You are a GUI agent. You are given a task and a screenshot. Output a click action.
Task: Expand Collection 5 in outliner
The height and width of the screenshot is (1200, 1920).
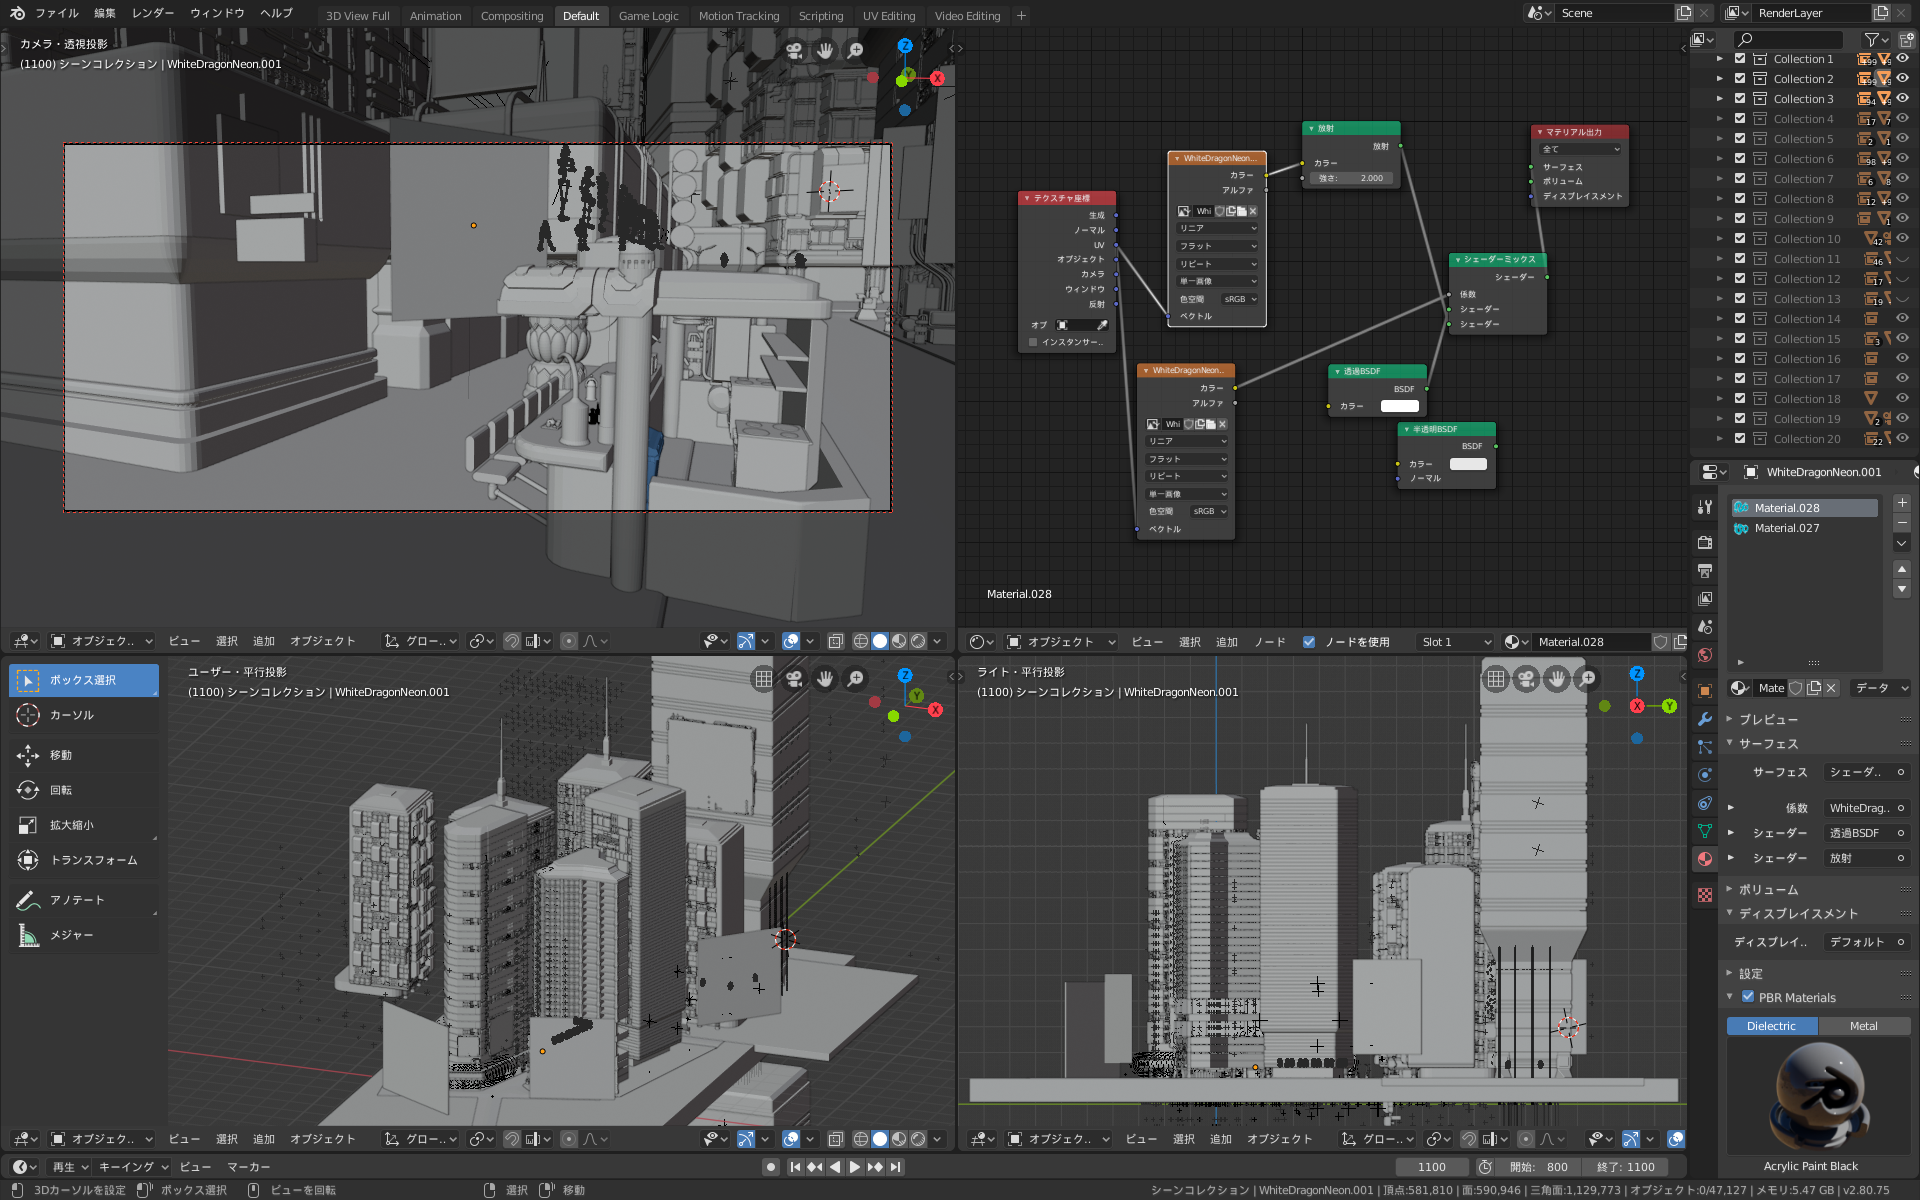(1720, 139)
